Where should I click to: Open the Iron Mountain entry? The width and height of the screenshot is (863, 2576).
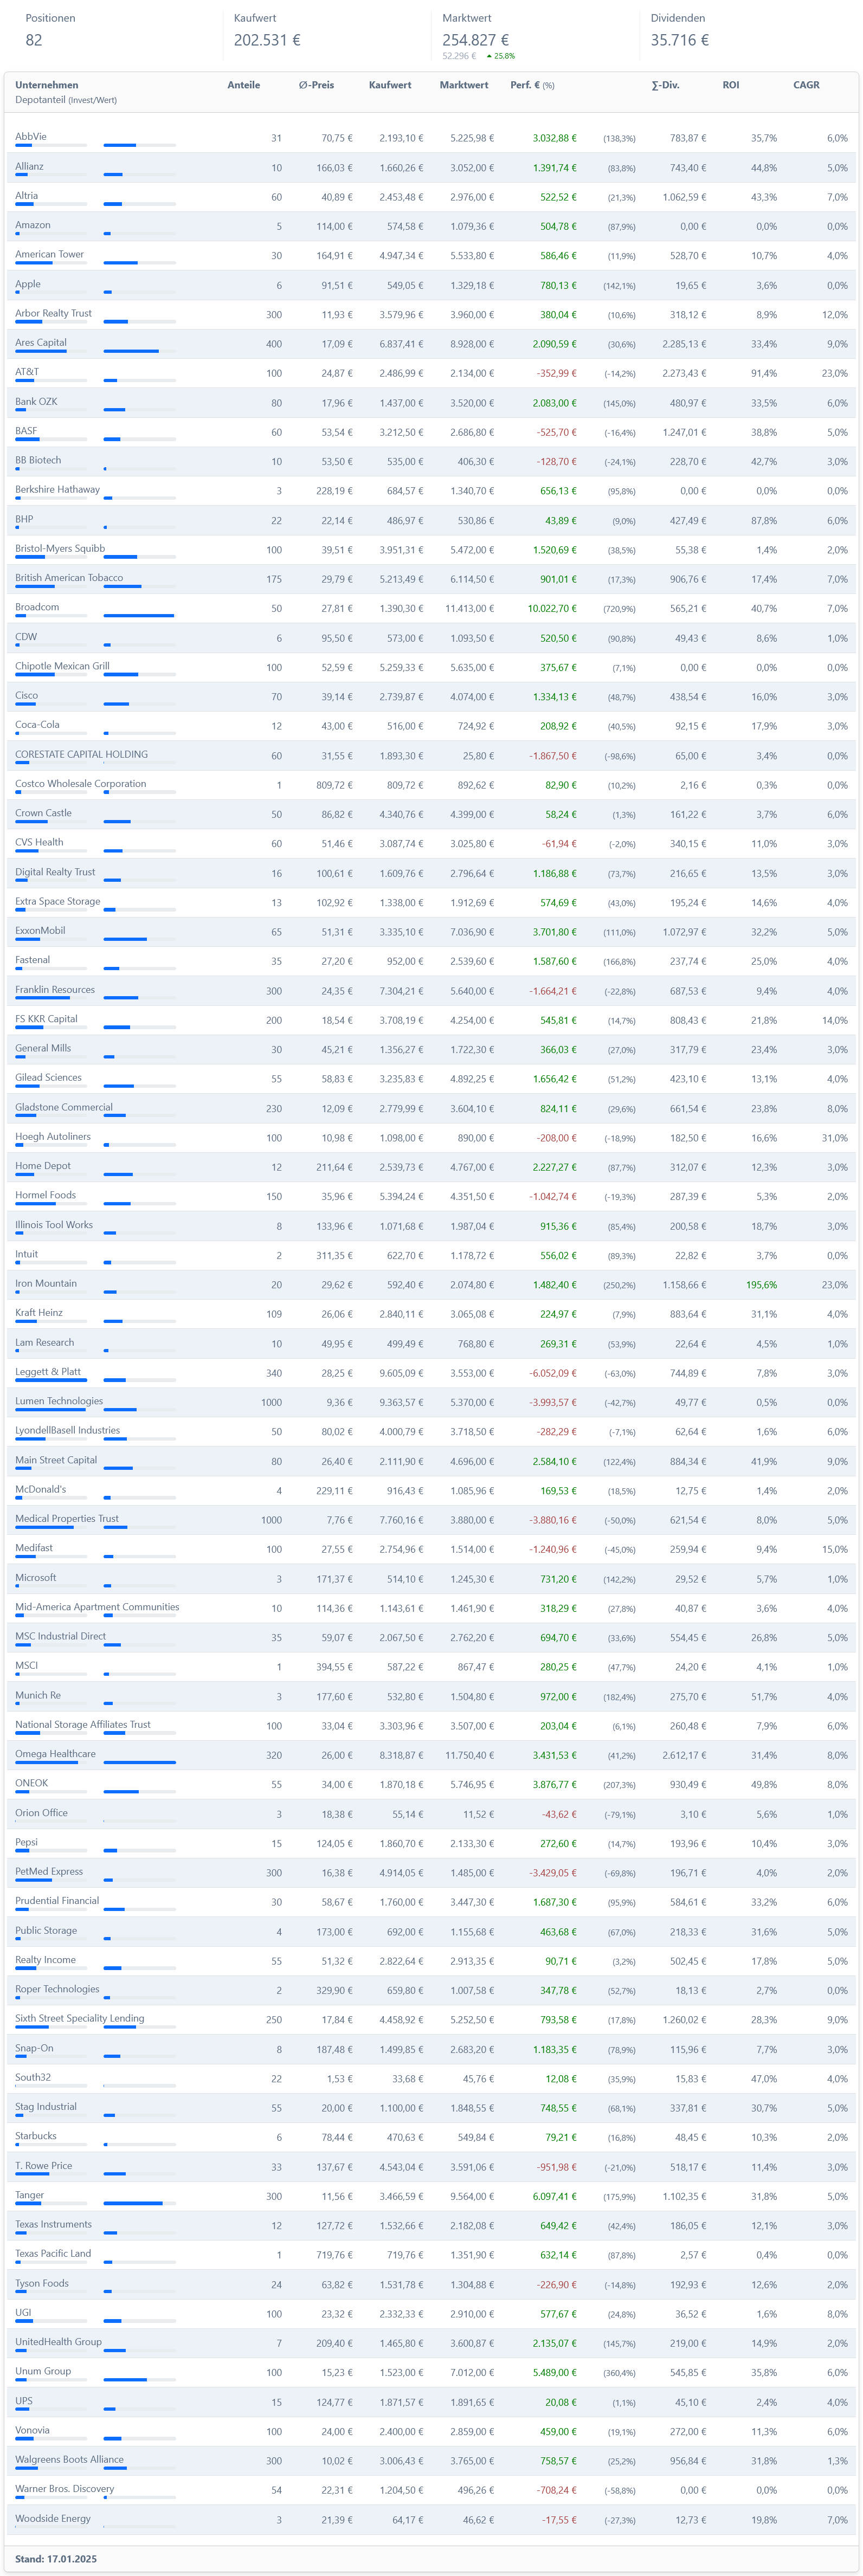(x=46, y=1283)
